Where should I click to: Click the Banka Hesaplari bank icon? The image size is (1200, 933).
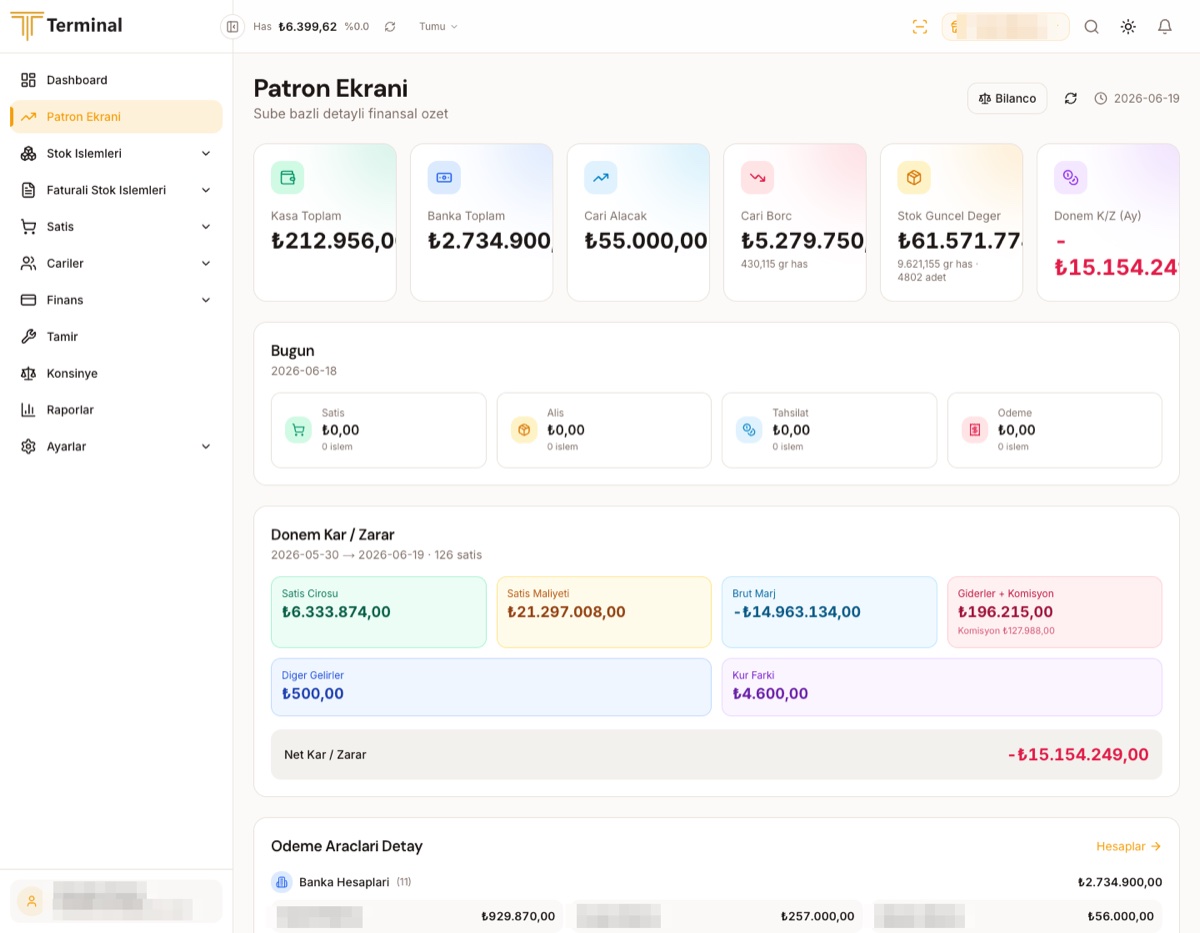[281, 882]
